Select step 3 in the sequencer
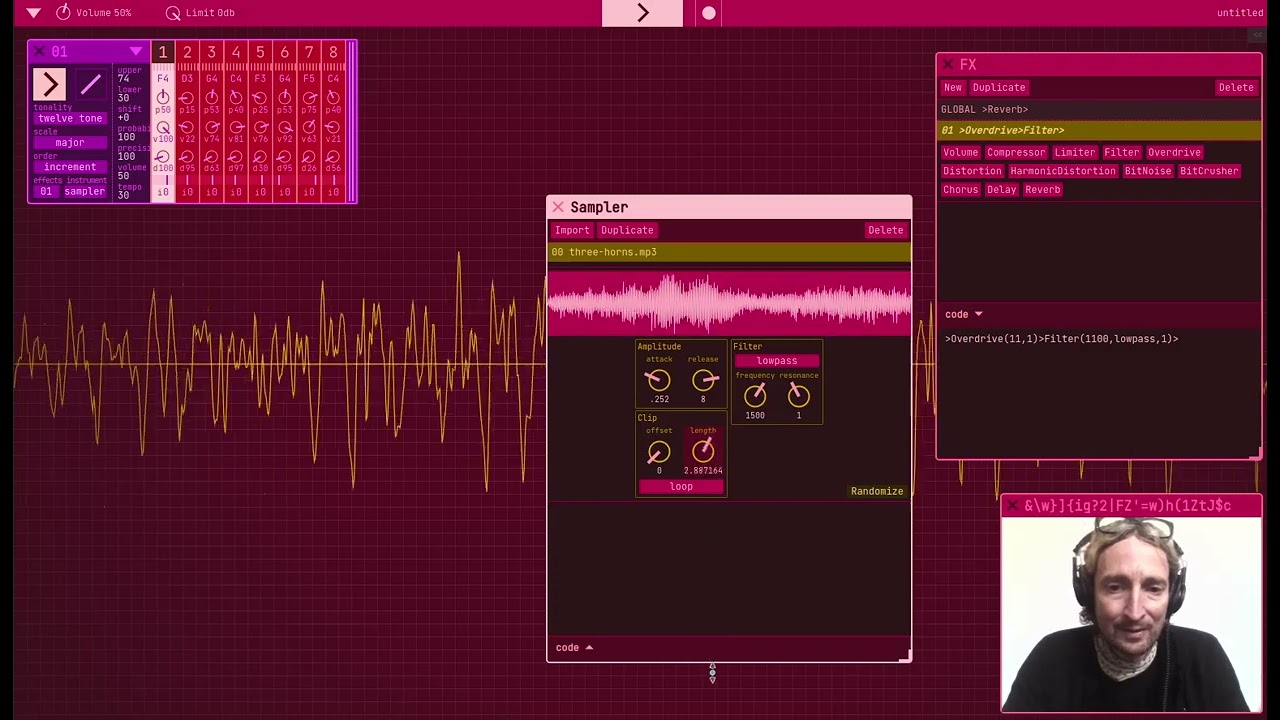This screenshot has height=720, width=1280. [211, 52]
